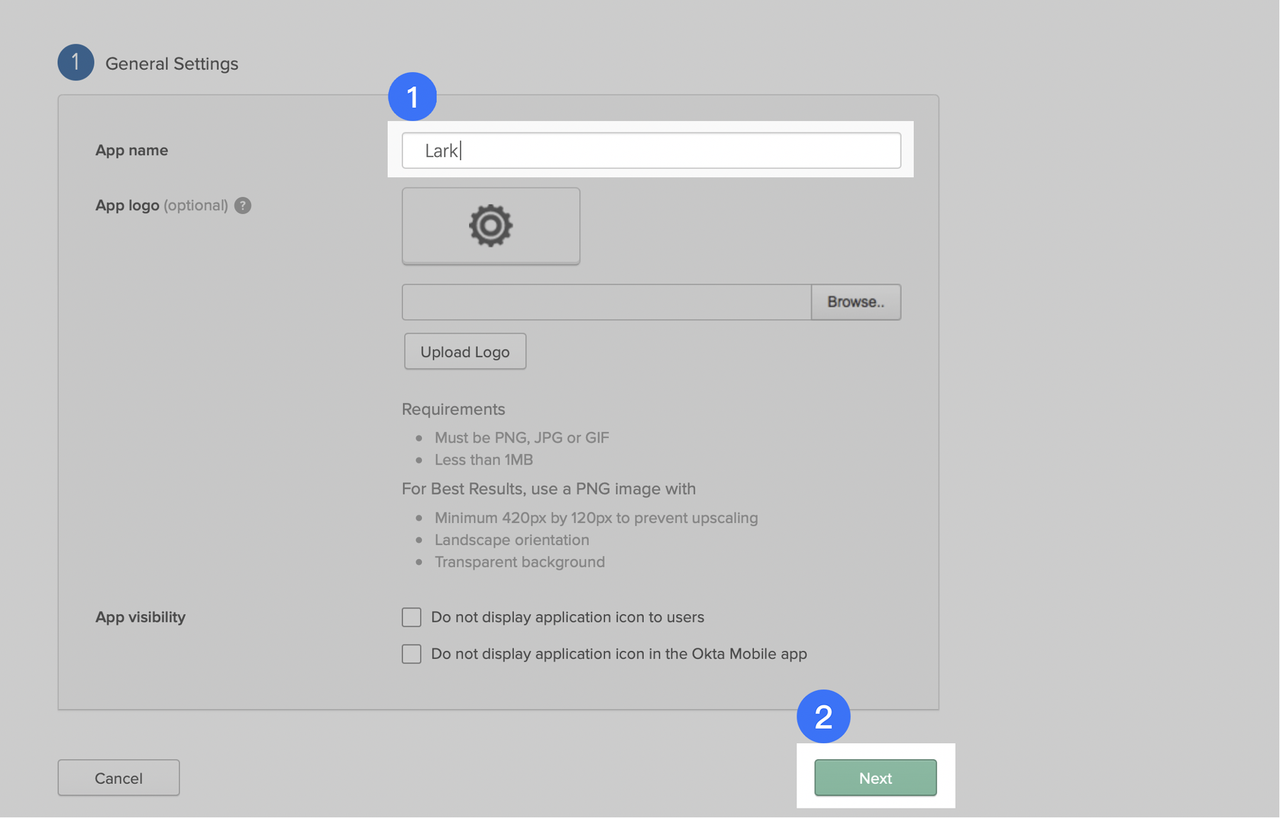Click the blue annotation circle numbered 2
1280x818 pixels.
[x=823, y=716]
